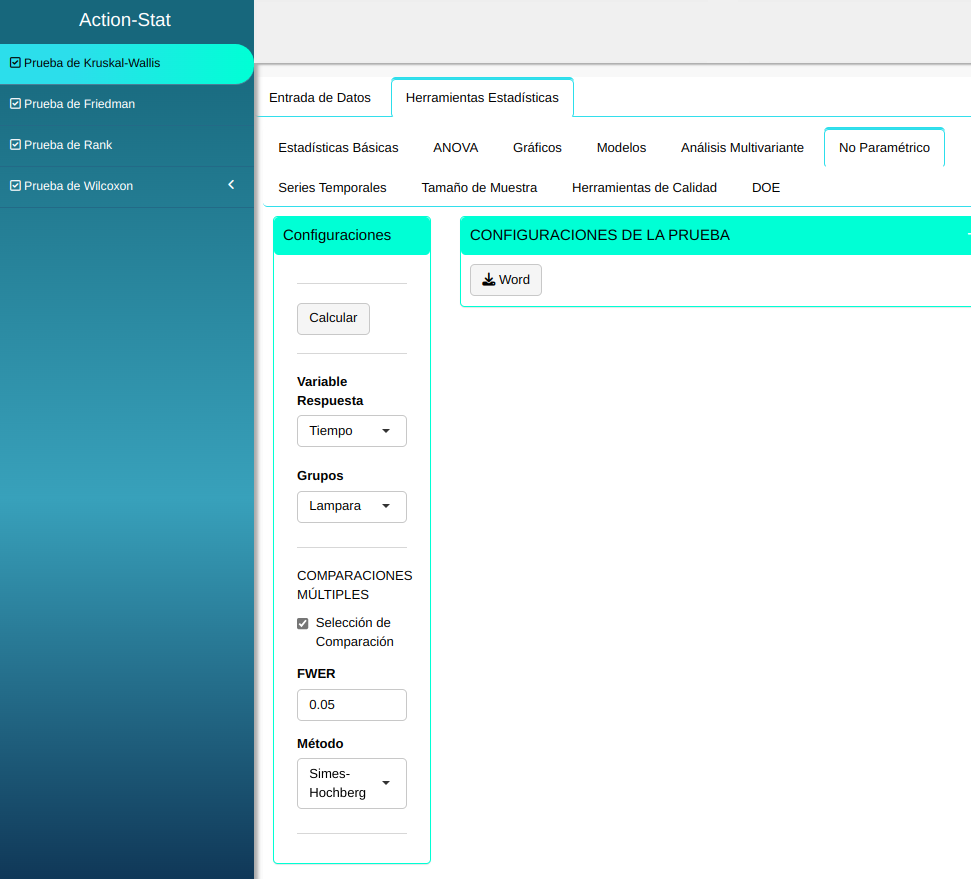The height and width of the screenshot is (879, 971).
Task: Click the check icon beside Prueba de Rank
Action: coord(15,145)
